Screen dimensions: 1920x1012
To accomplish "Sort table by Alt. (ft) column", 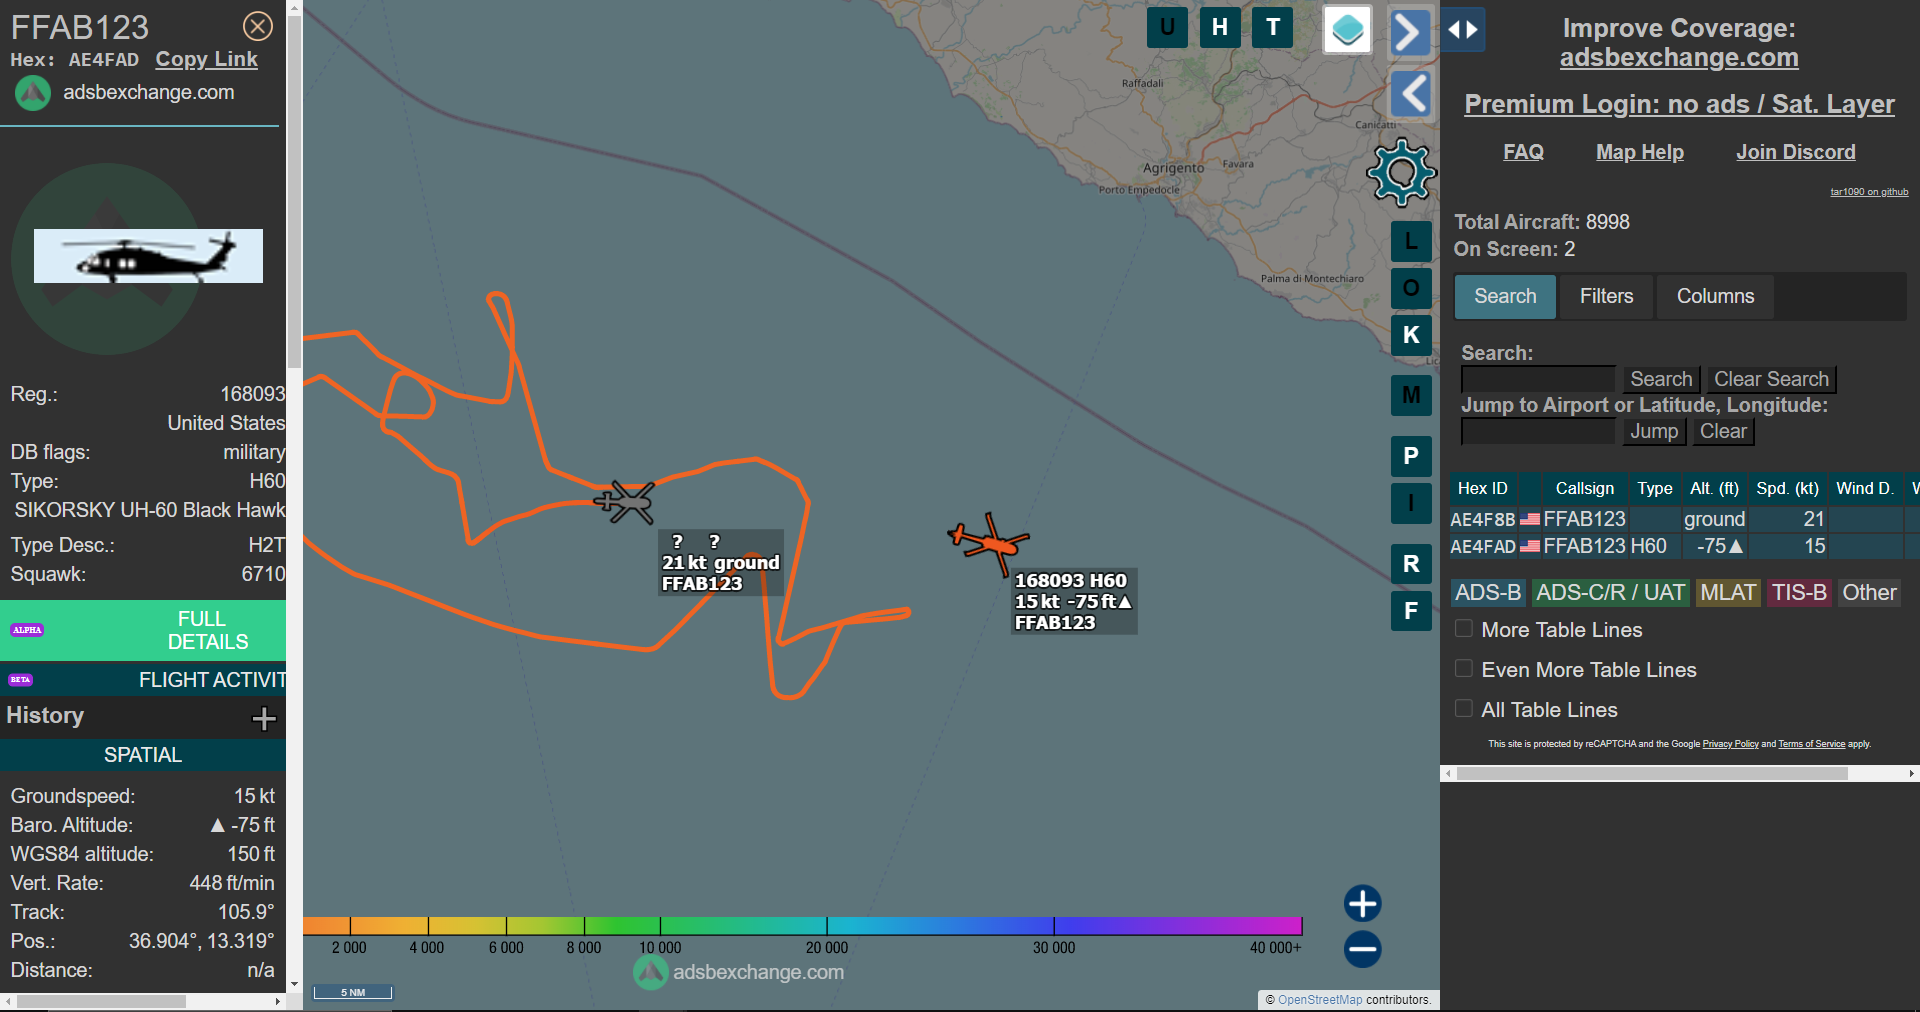I will tap(1714, 488).
